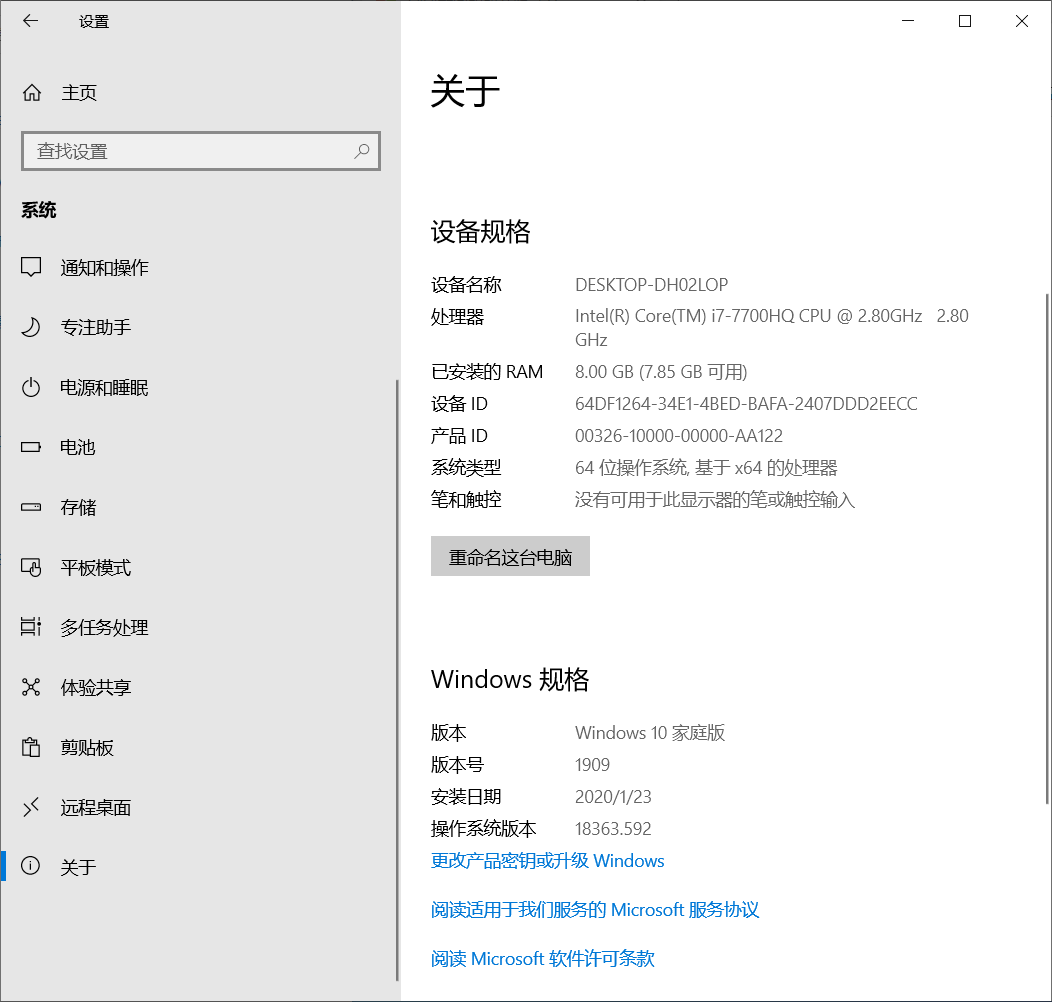The width and height of the screenshot is (1052, 1002).
Task: Open 远程桌面 settings
Action: click(199, 807)
